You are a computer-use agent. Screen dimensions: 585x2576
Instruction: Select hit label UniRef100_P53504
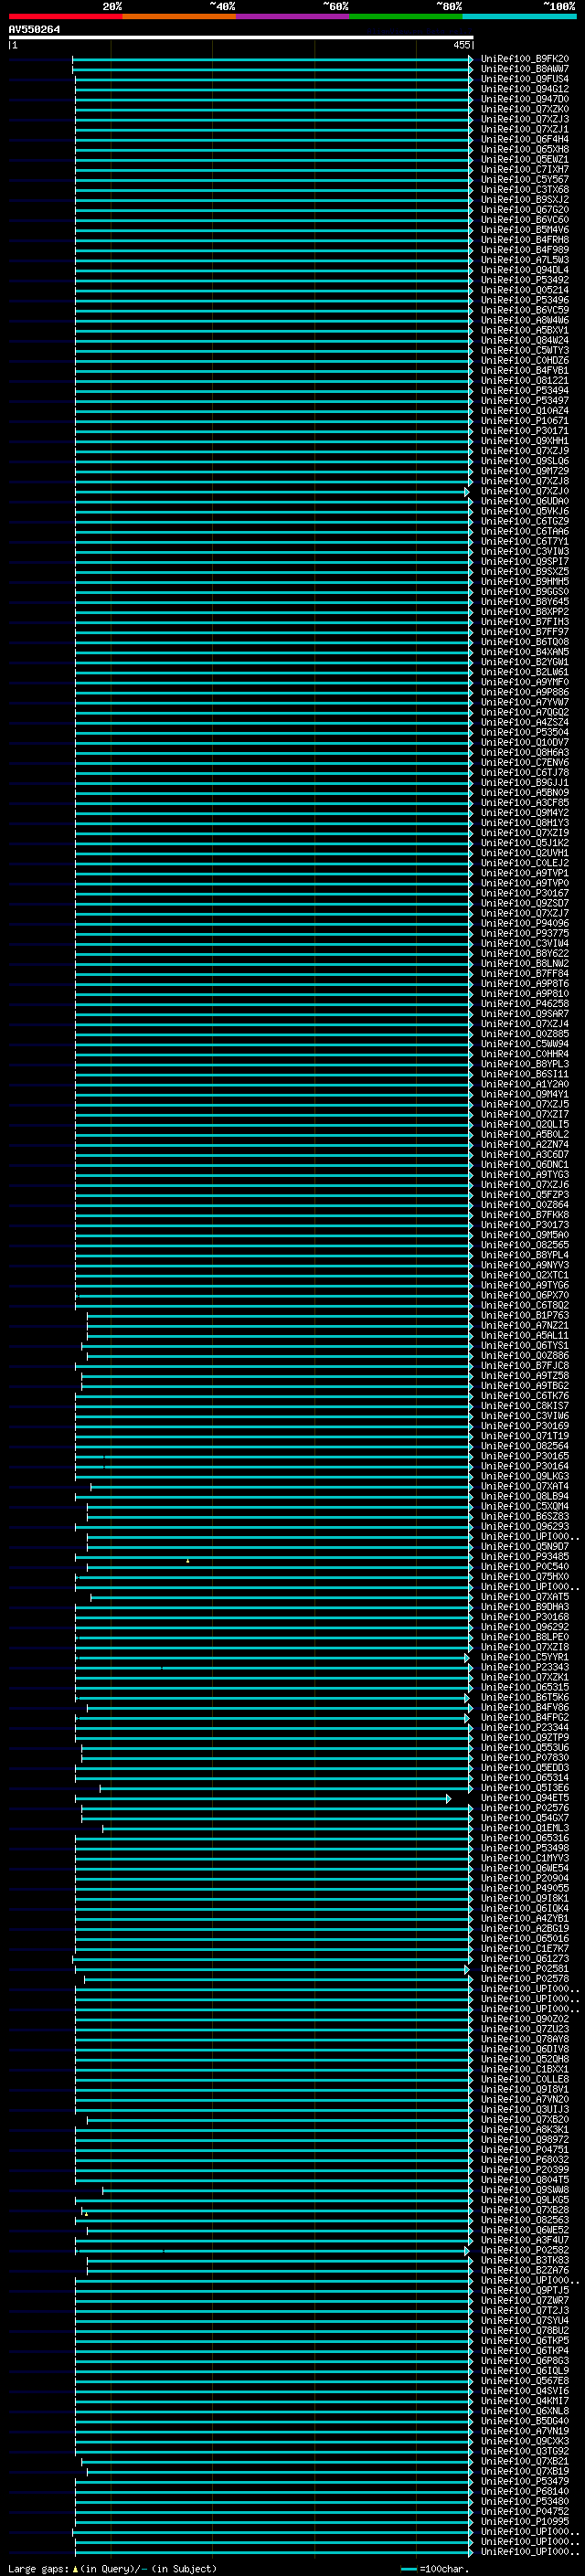coord(525,732)
